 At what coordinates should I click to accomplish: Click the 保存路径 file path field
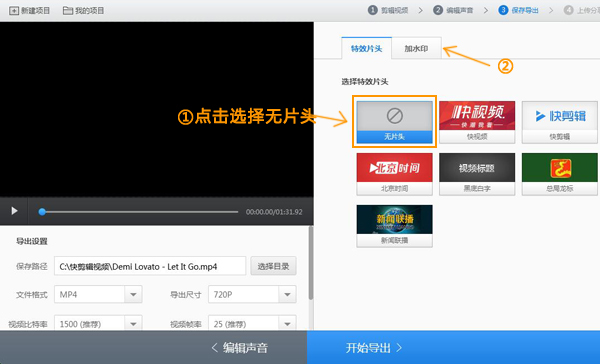(150, 266)
